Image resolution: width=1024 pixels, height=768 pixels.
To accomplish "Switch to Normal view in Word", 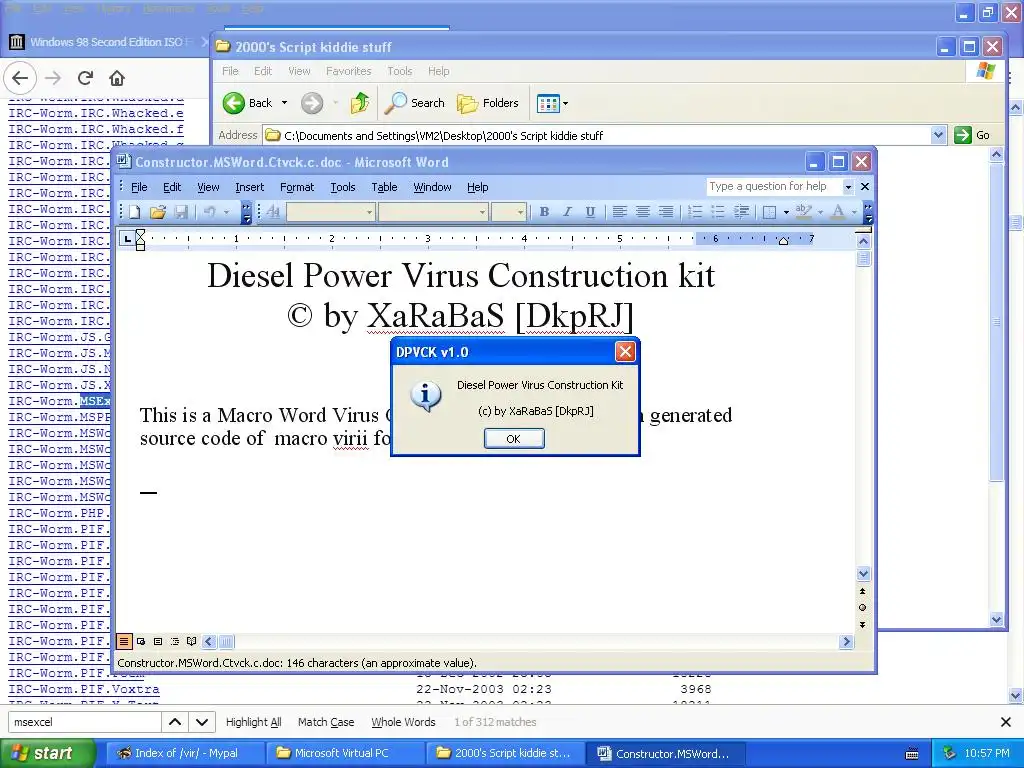I will pos(123,641).
